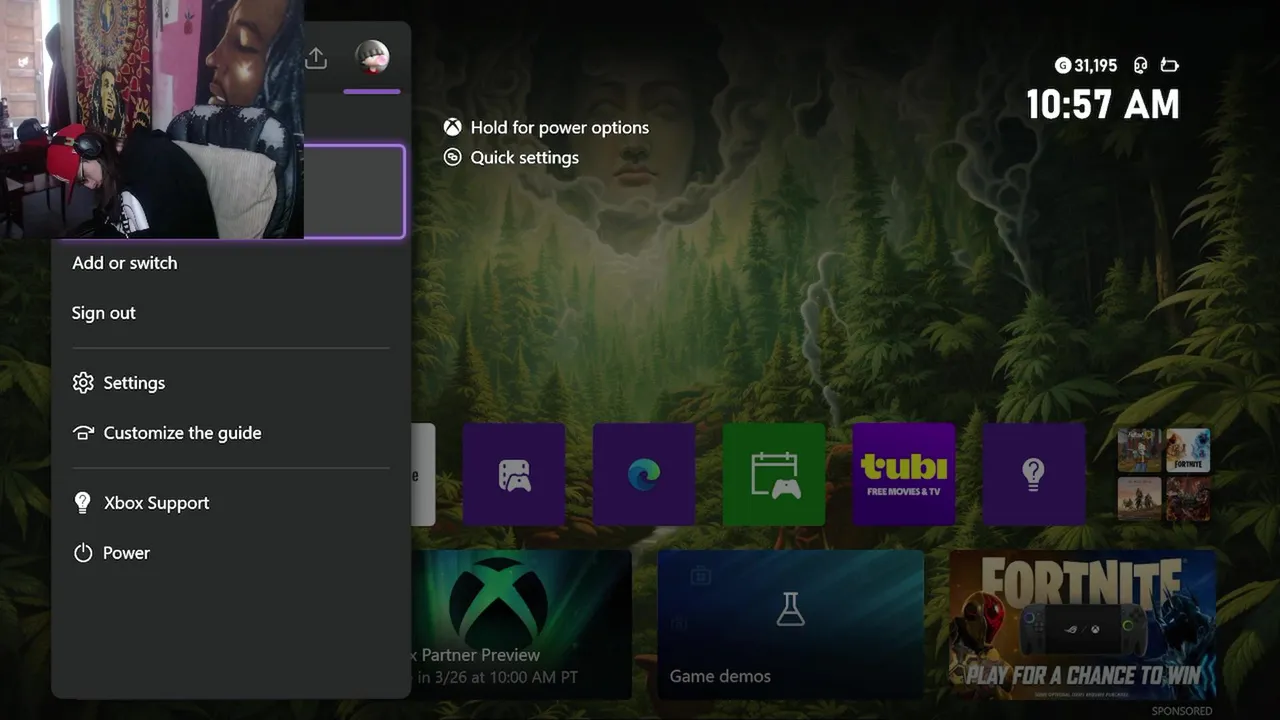This screenshot has width=1280, height=720.
Task: Open Settings from the guide menu
Action: 134,383
